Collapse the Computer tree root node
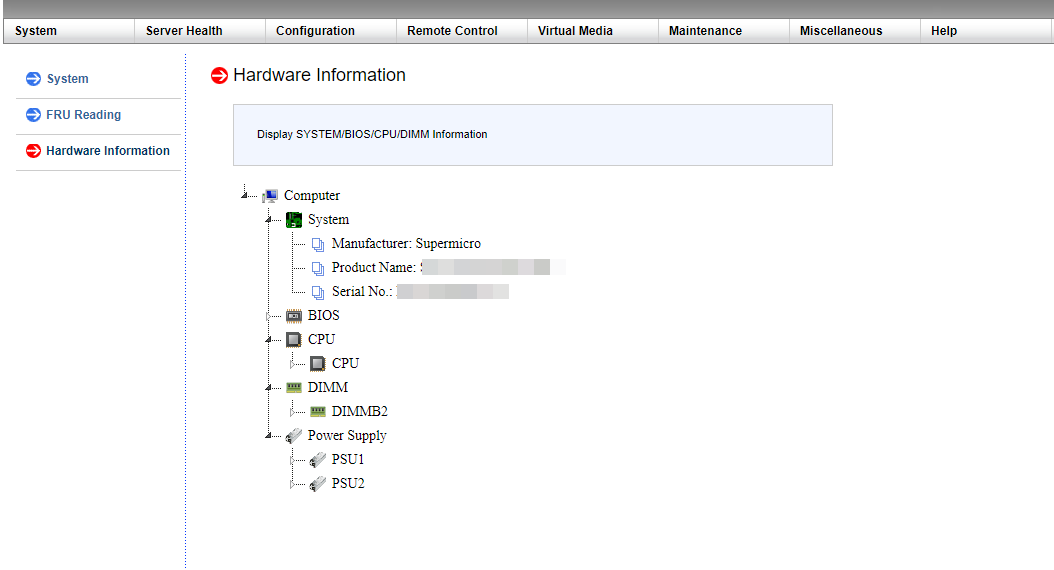 (x=245, y=196)
